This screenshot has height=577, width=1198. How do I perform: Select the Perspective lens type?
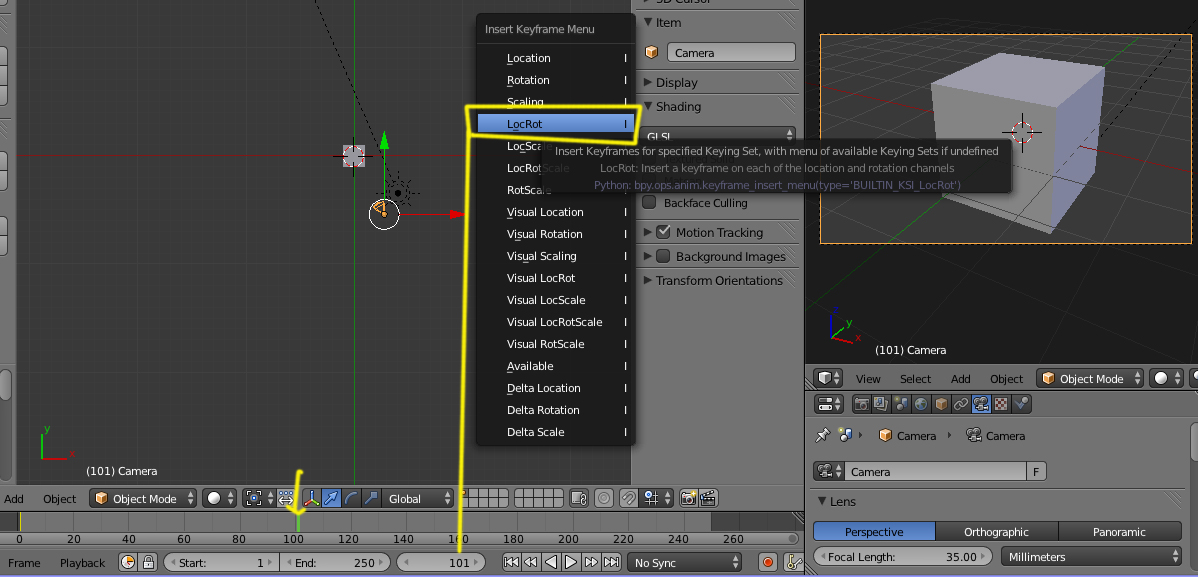click(x=874, y=532)
